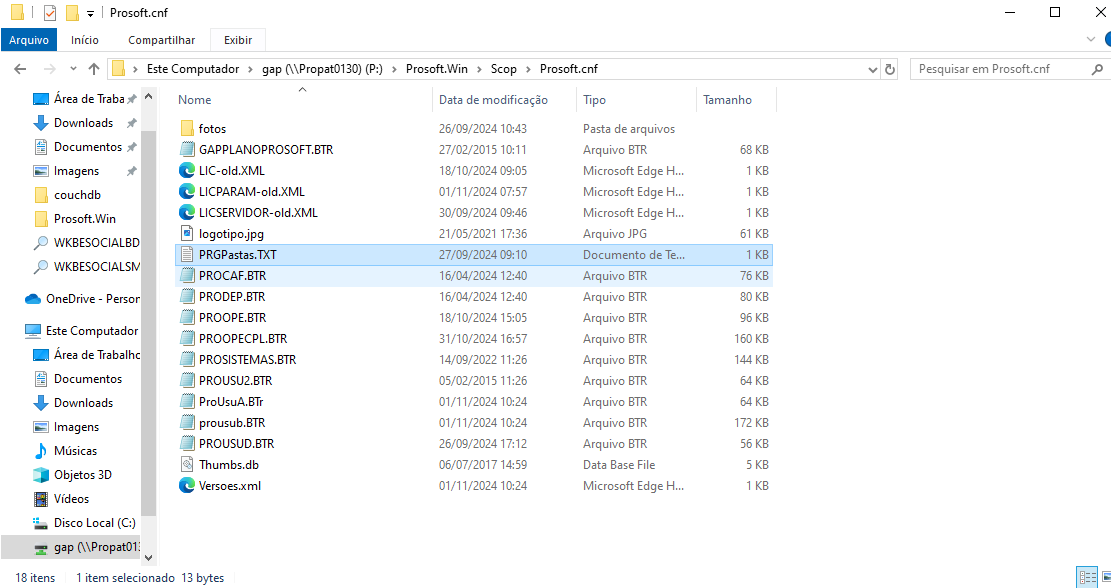1111x588 pixels.
Task: Click Downloads quick access arrow icon
Action: (40, 123)
